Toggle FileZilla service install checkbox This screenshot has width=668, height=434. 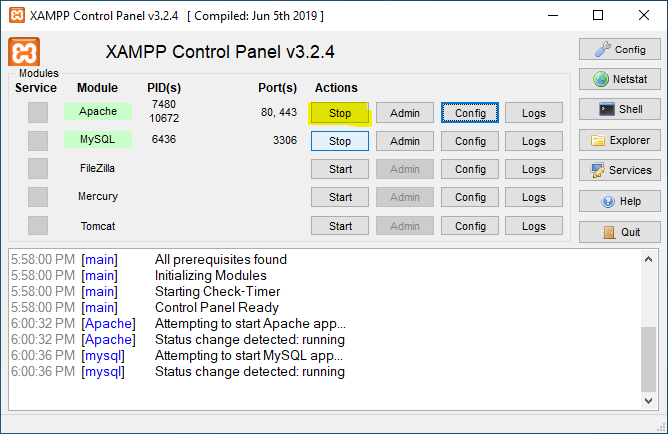(38, 169)
